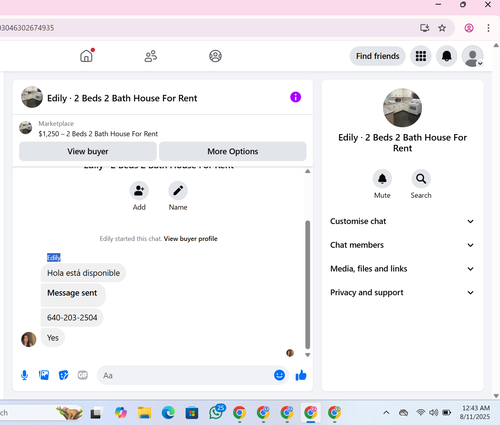This screenshot has width=500, height=425.
Task: Open the taskbar clock showing 12:43 AM
Action: [x=475, y=412]
